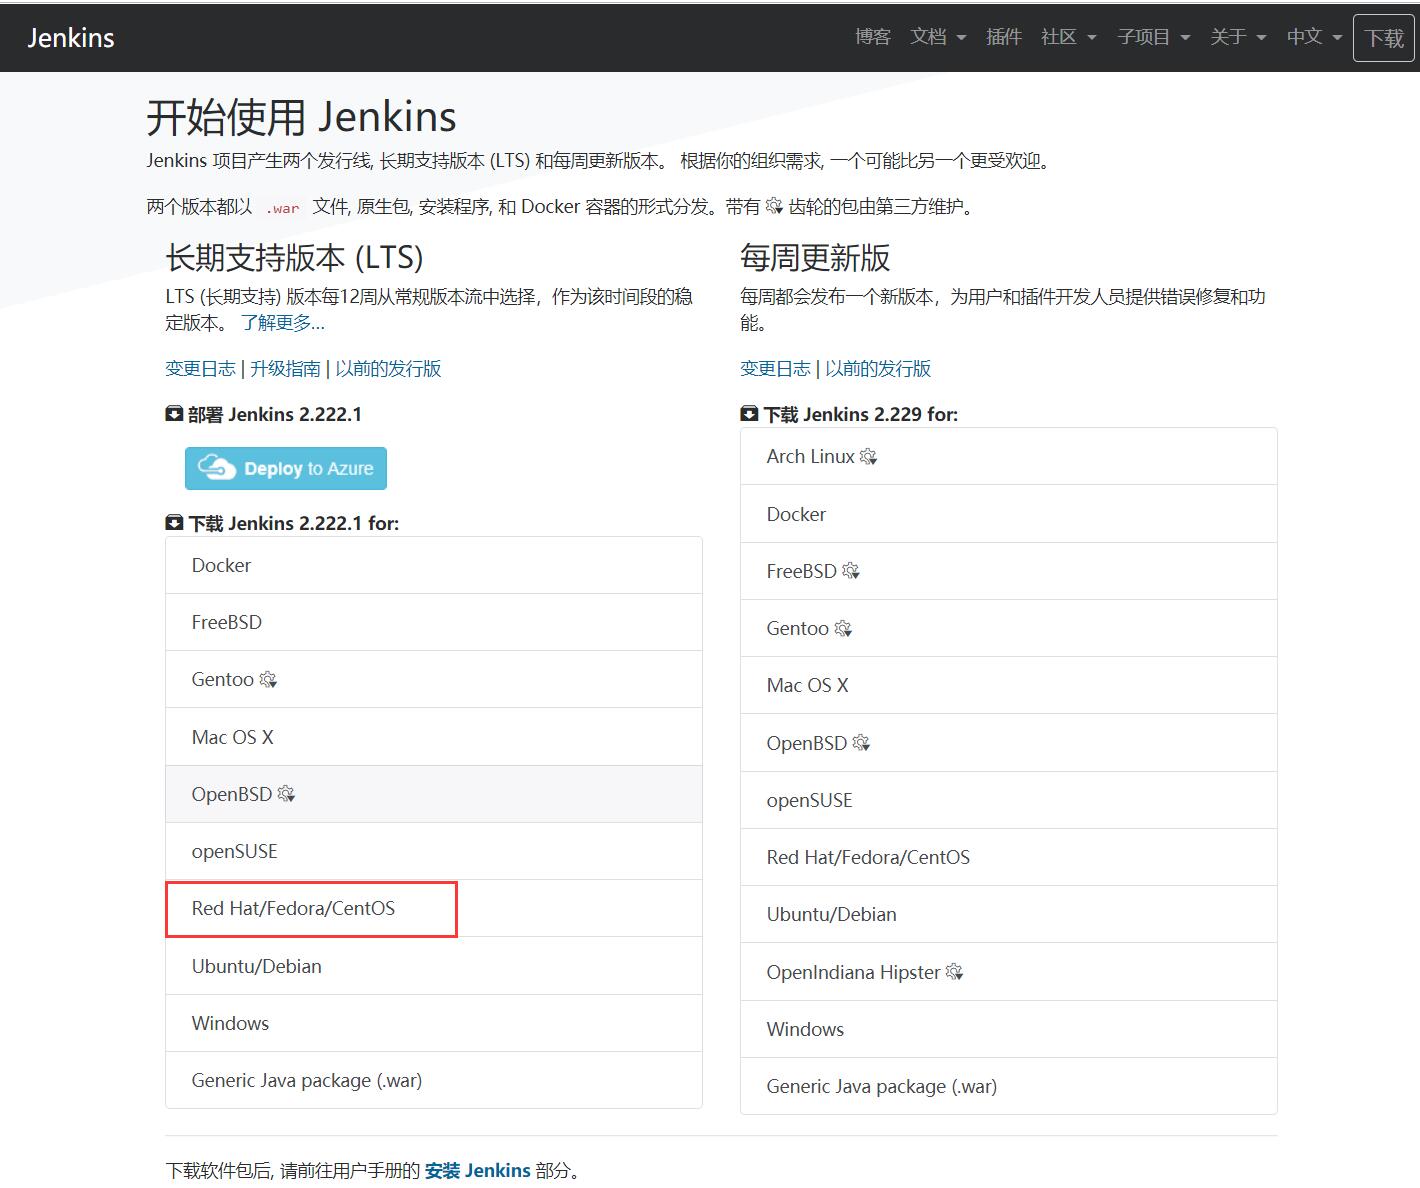Select Docker in the LTS list

point(434,565)
